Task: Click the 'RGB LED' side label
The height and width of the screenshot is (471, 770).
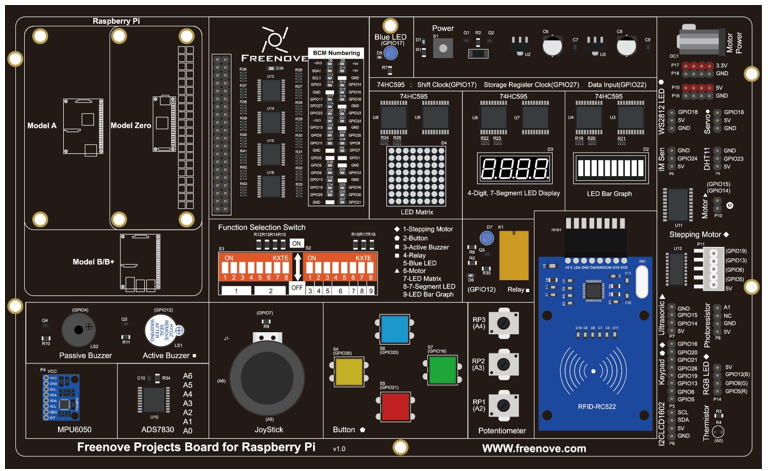Action: tap(706, 378)
